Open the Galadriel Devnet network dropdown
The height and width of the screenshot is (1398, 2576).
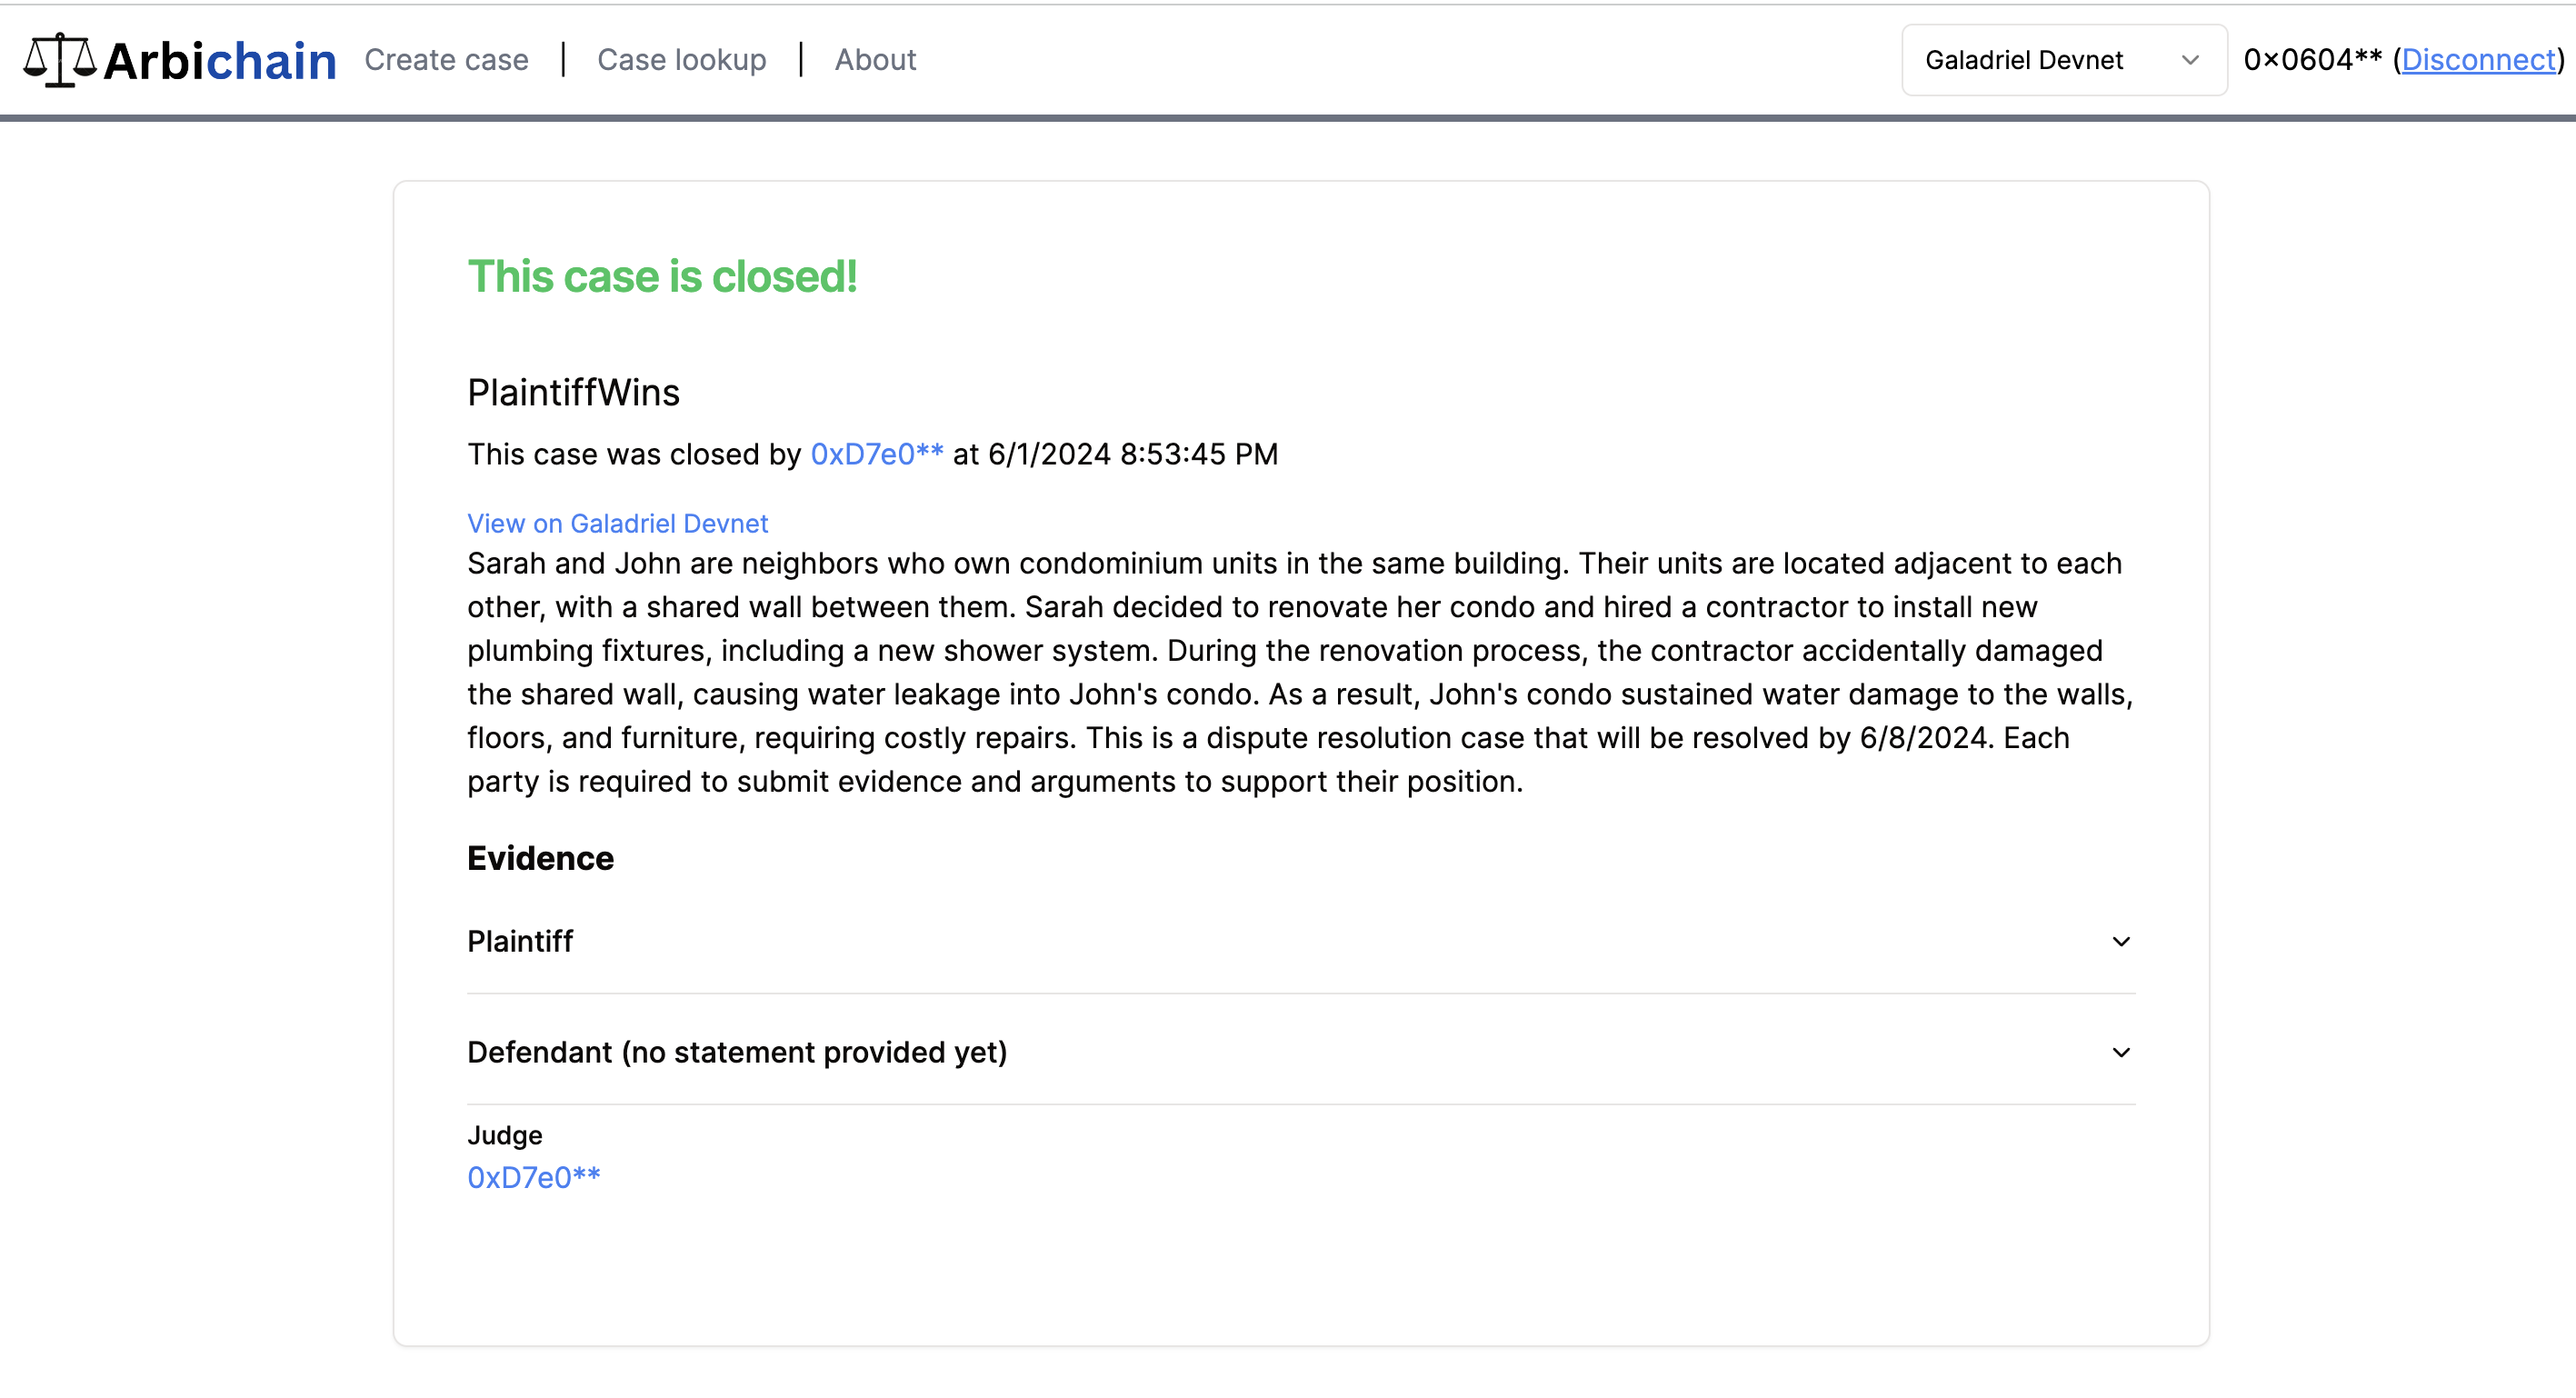(x=2062, y=60)
